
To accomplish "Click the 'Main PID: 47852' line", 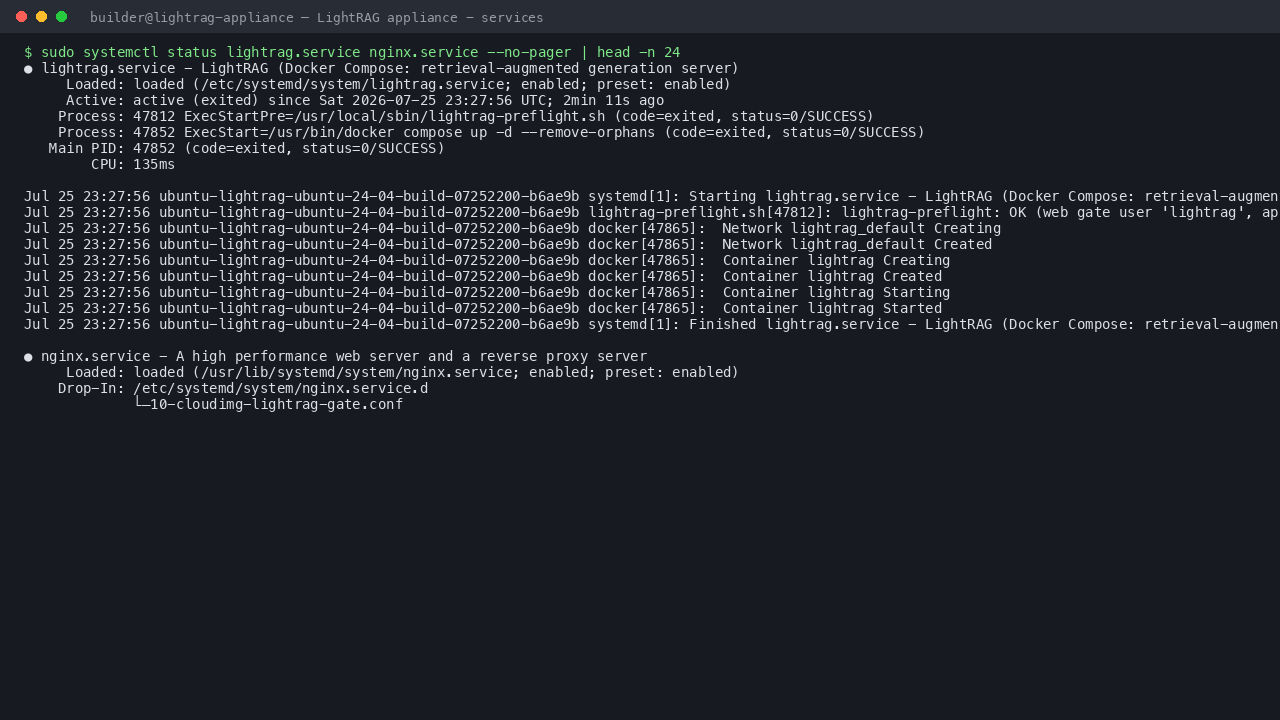I will click(247, 148).
